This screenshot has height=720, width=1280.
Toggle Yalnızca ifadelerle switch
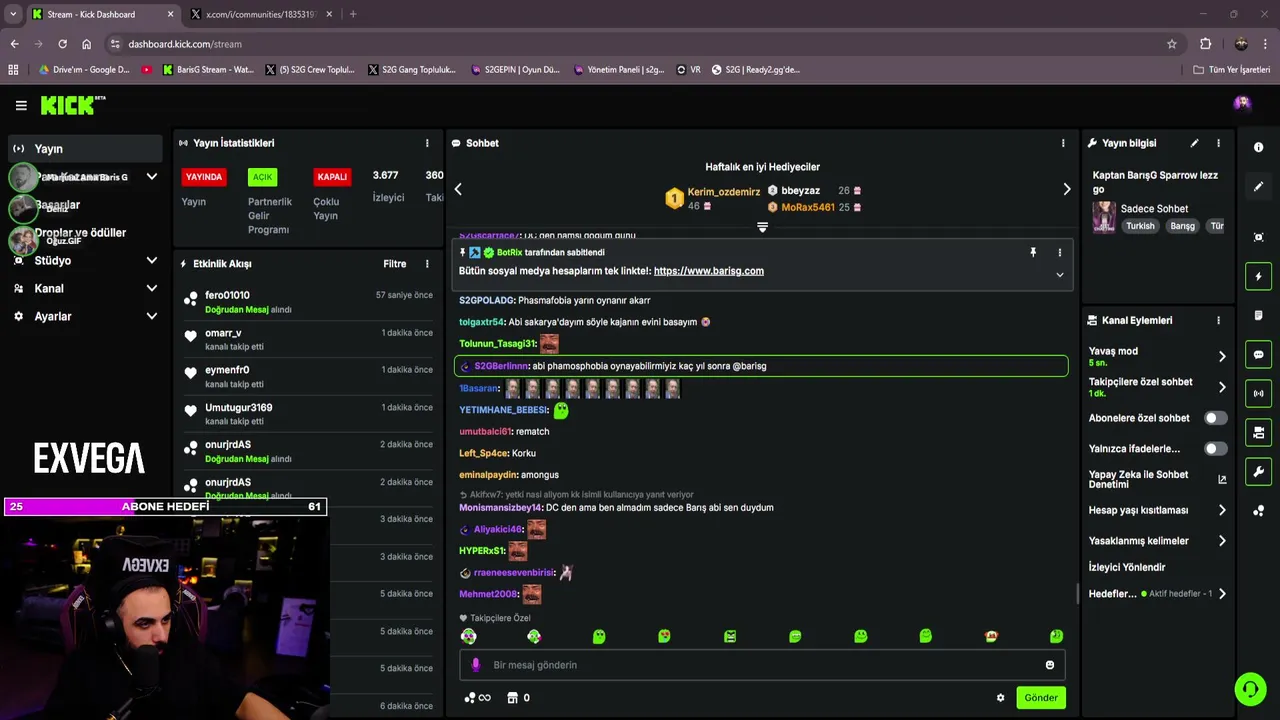[1215, 449]
